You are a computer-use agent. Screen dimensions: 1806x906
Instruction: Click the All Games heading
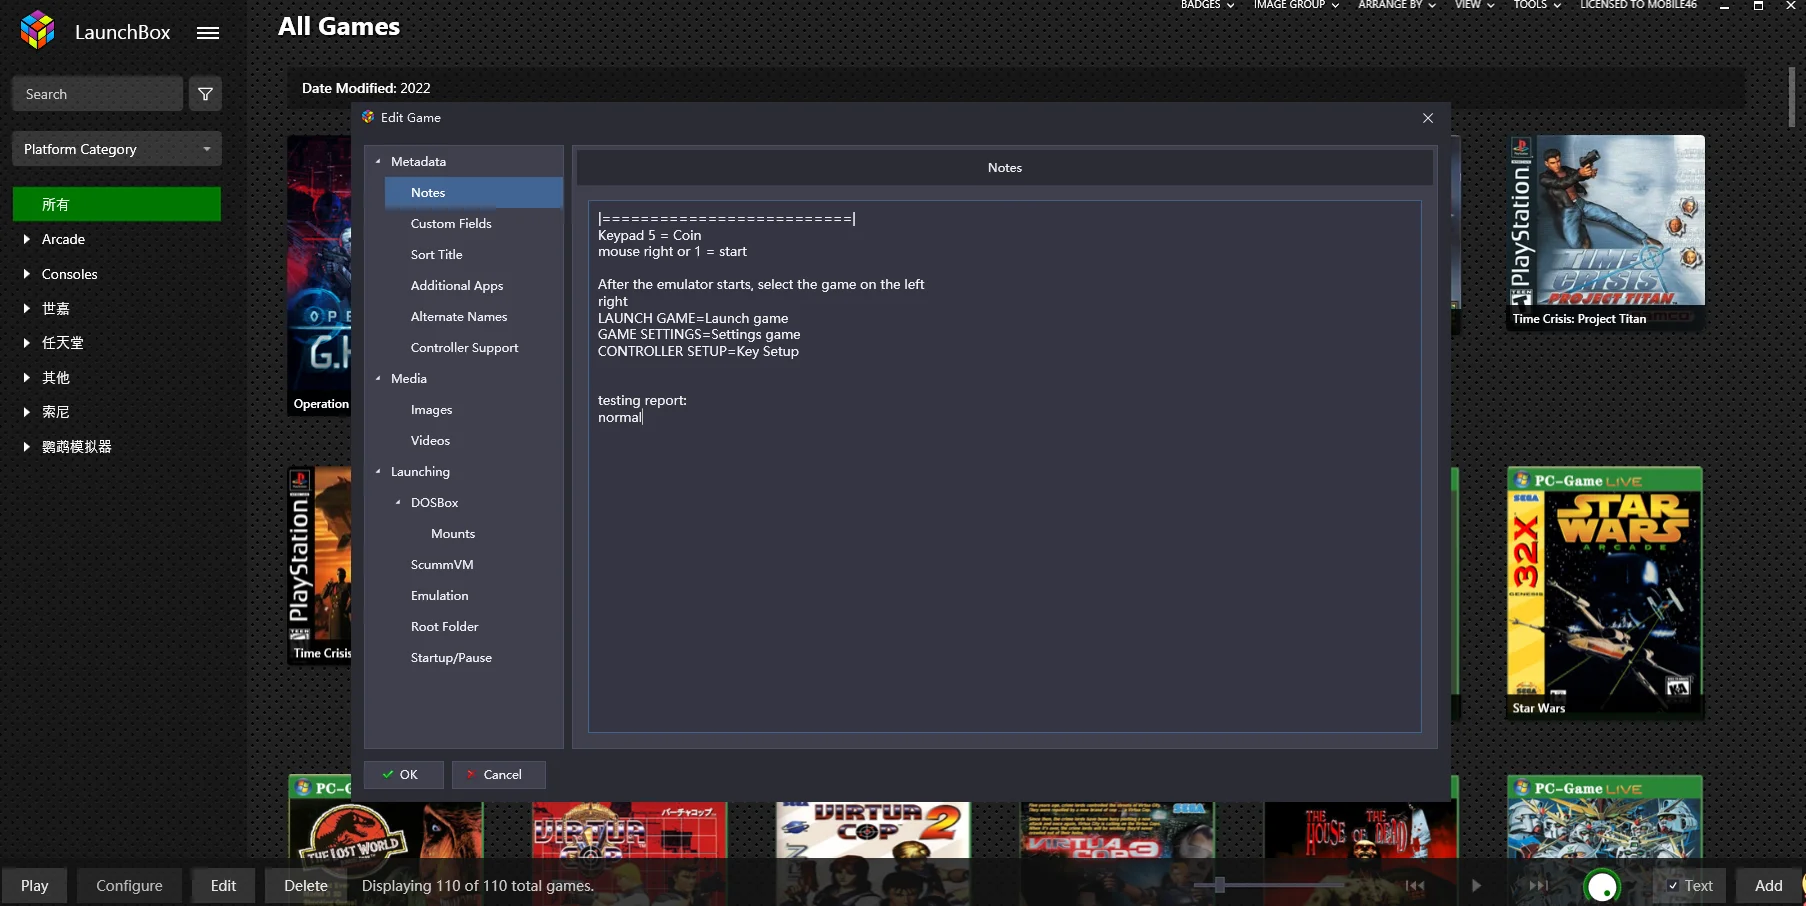tap(339, 27)
